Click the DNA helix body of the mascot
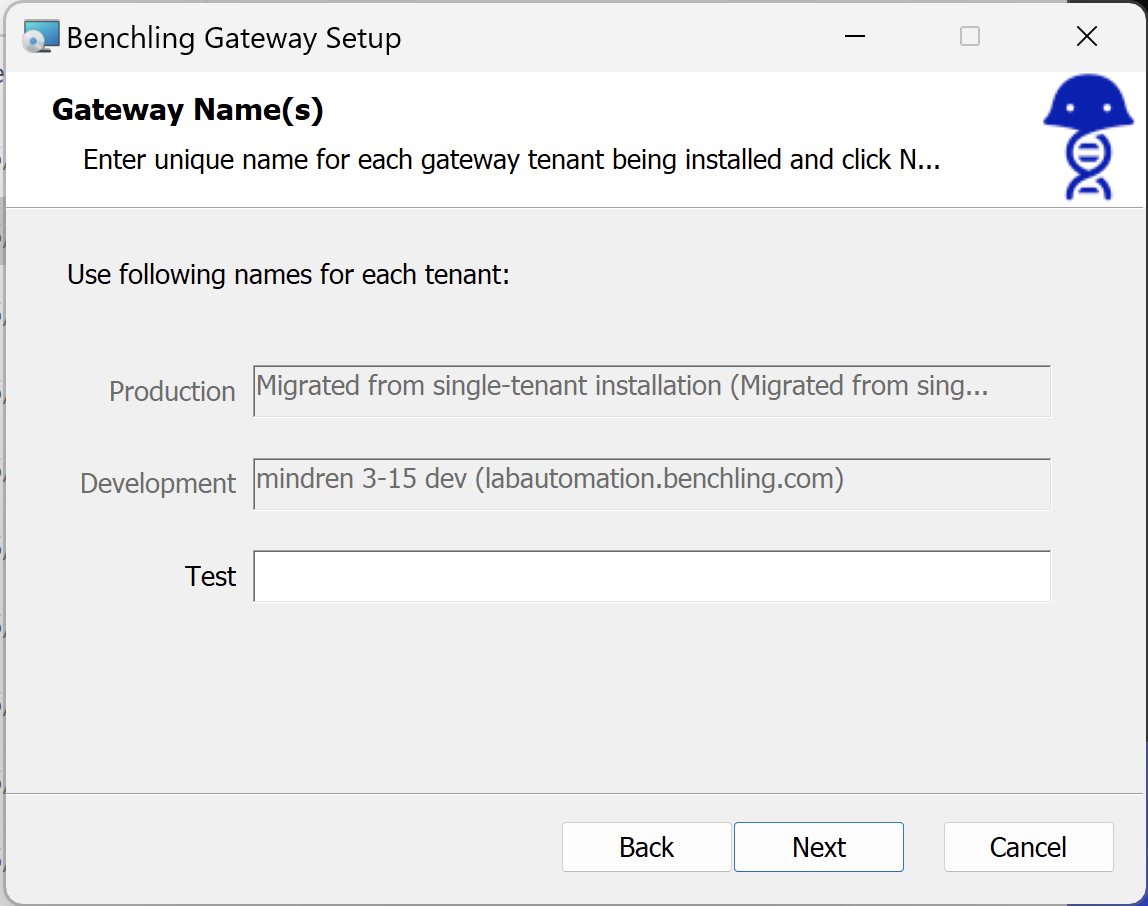 point(1086,165)
